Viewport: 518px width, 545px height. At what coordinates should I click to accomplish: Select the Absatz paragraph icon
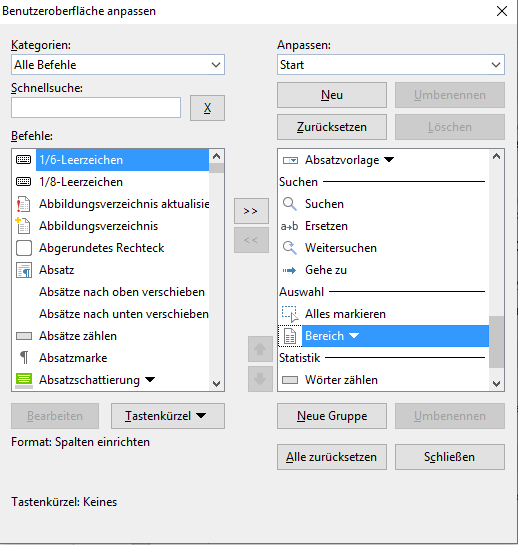[x=24, y=270]
